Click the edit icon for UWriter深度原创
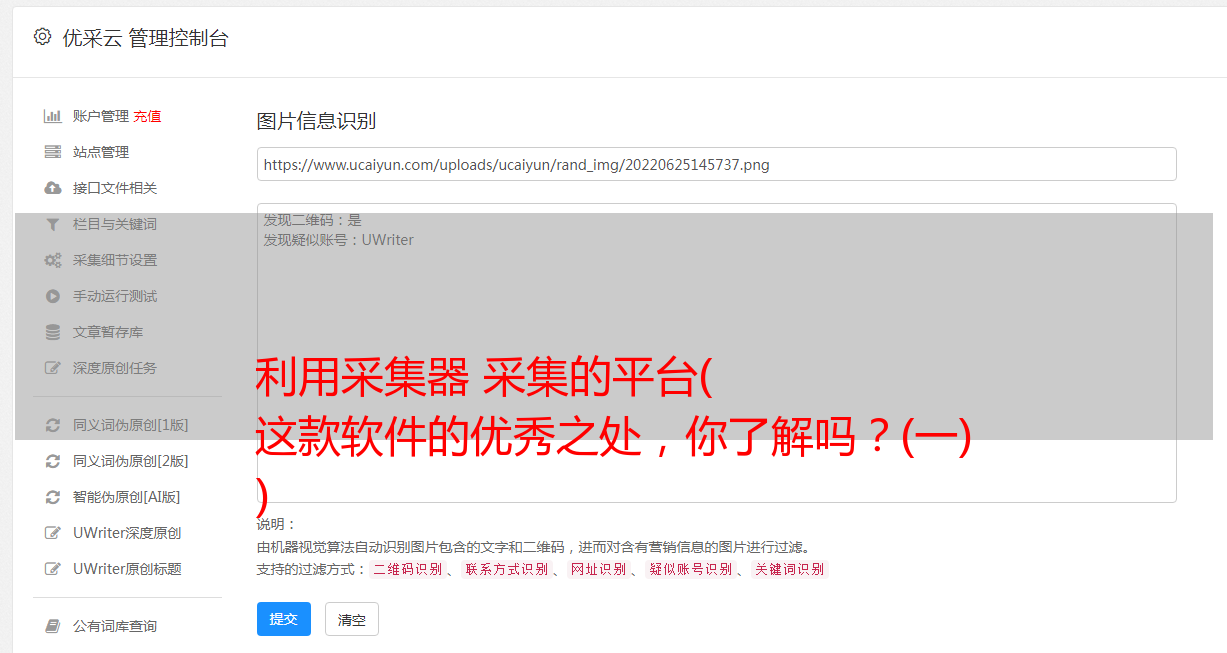The width and height of the screenshot is (1227, 653). [53, 533]
